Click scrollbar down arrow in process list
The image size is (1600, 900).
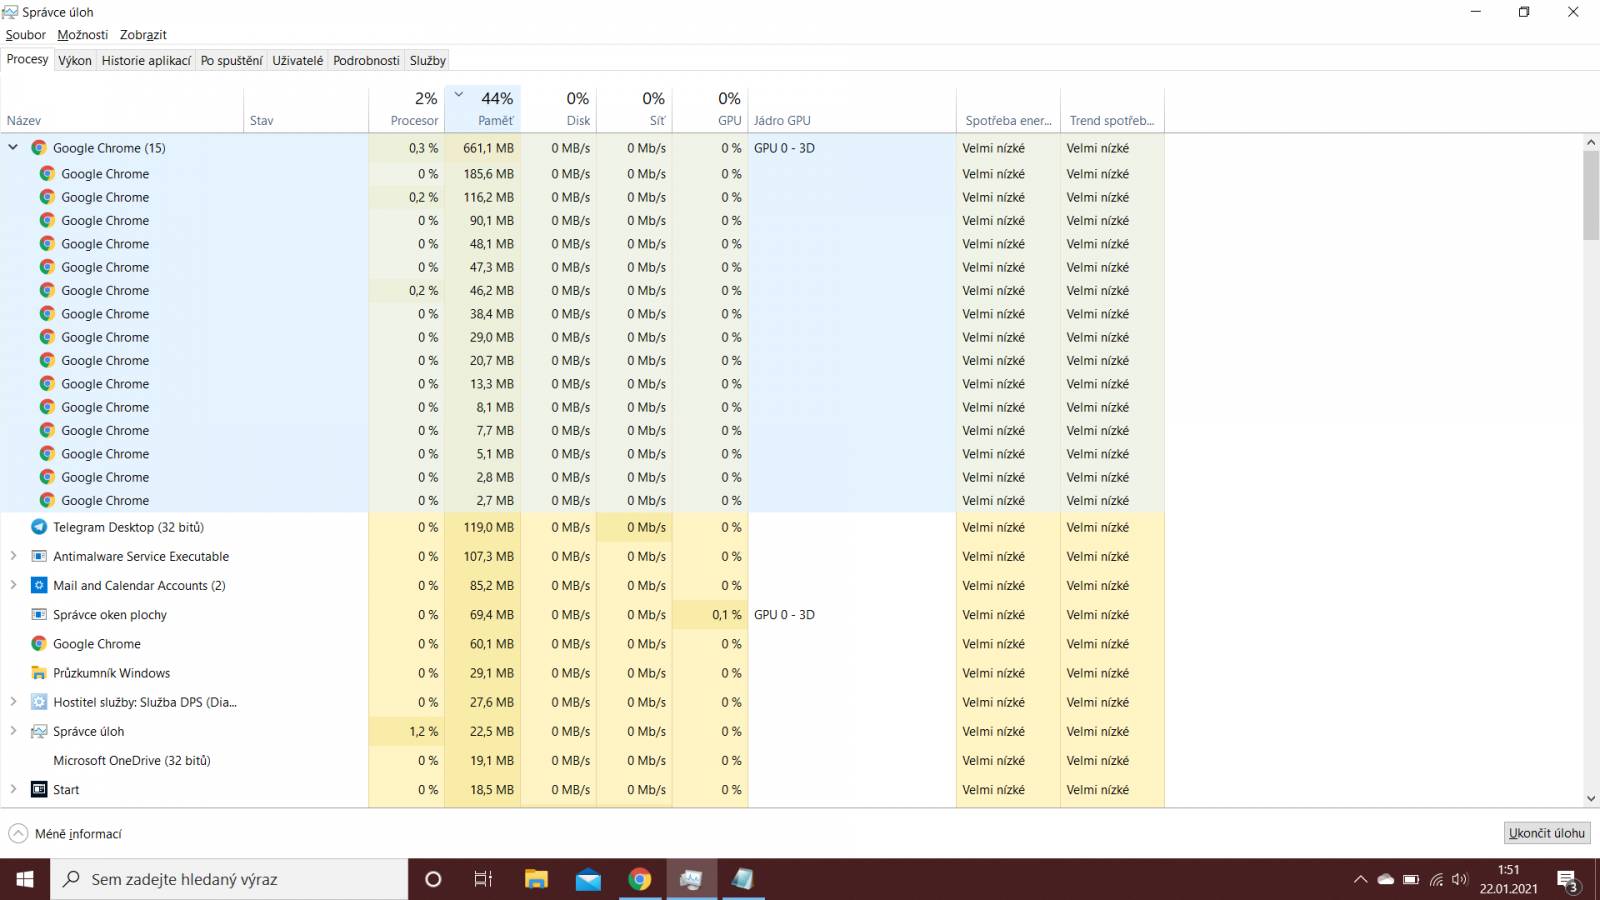click(x=1591, y=798)
